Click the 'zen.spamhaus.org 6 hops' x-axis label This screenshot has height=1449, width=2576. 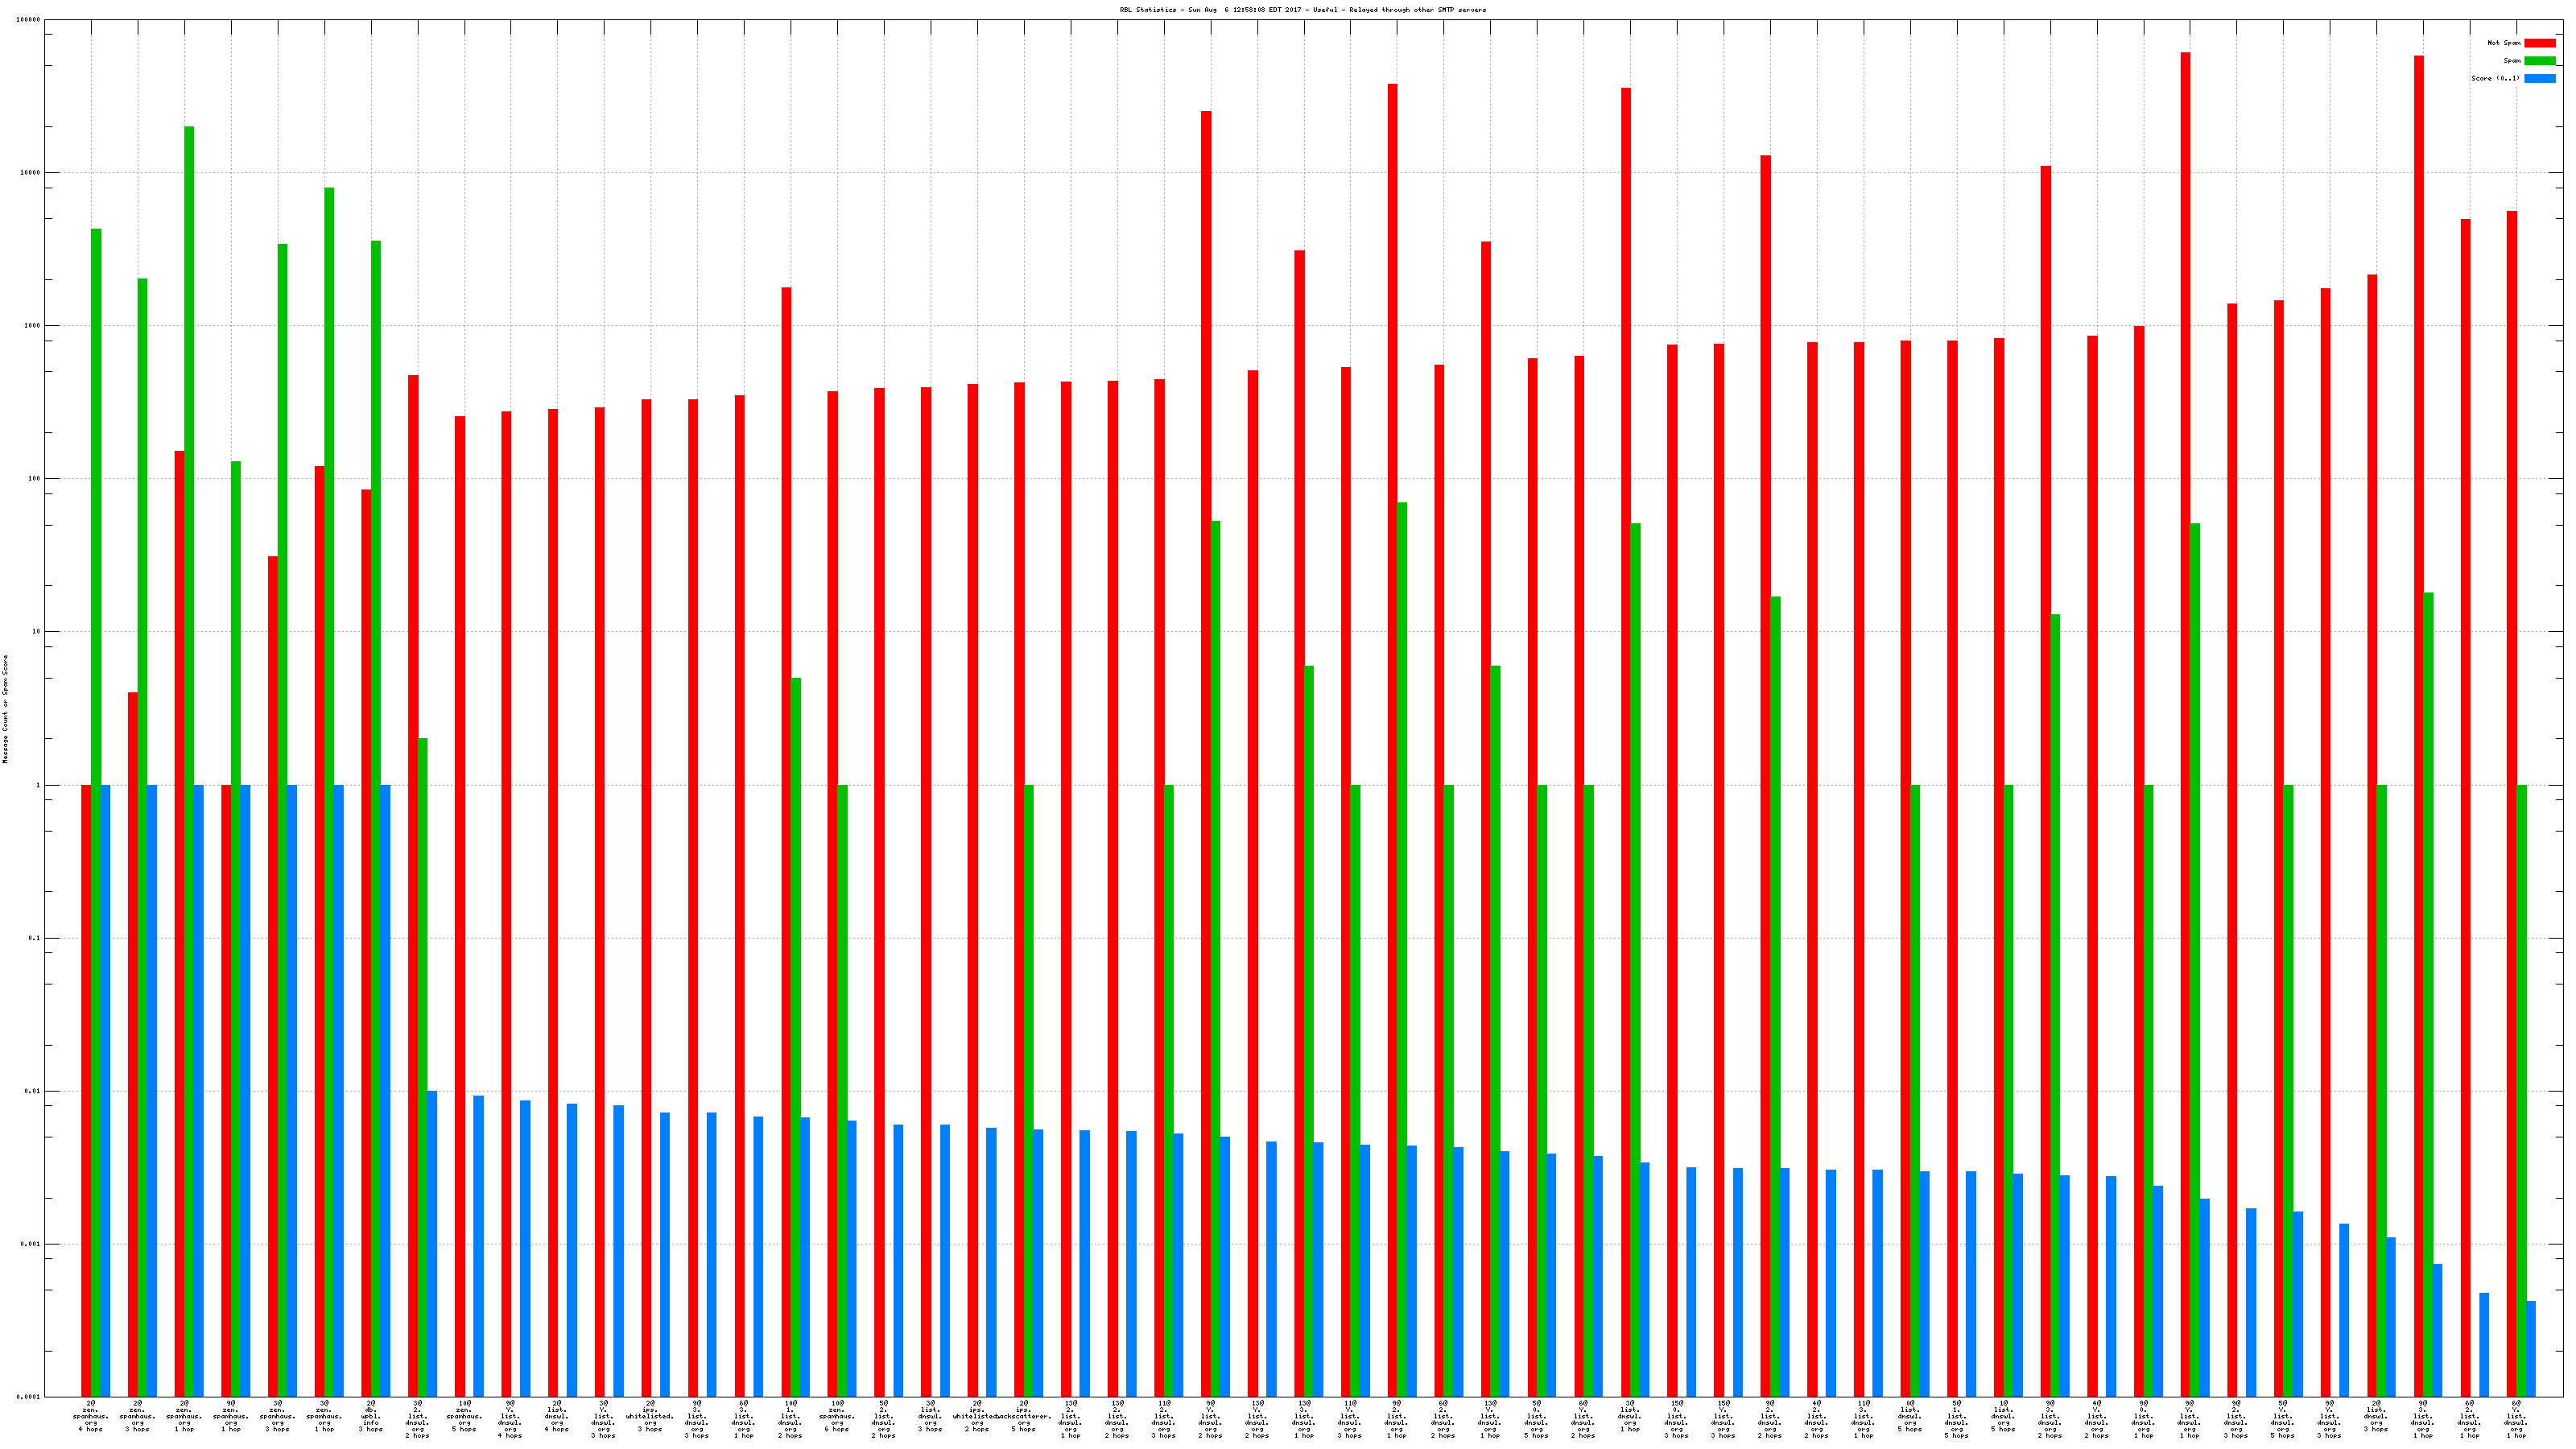pos(837,1416)
